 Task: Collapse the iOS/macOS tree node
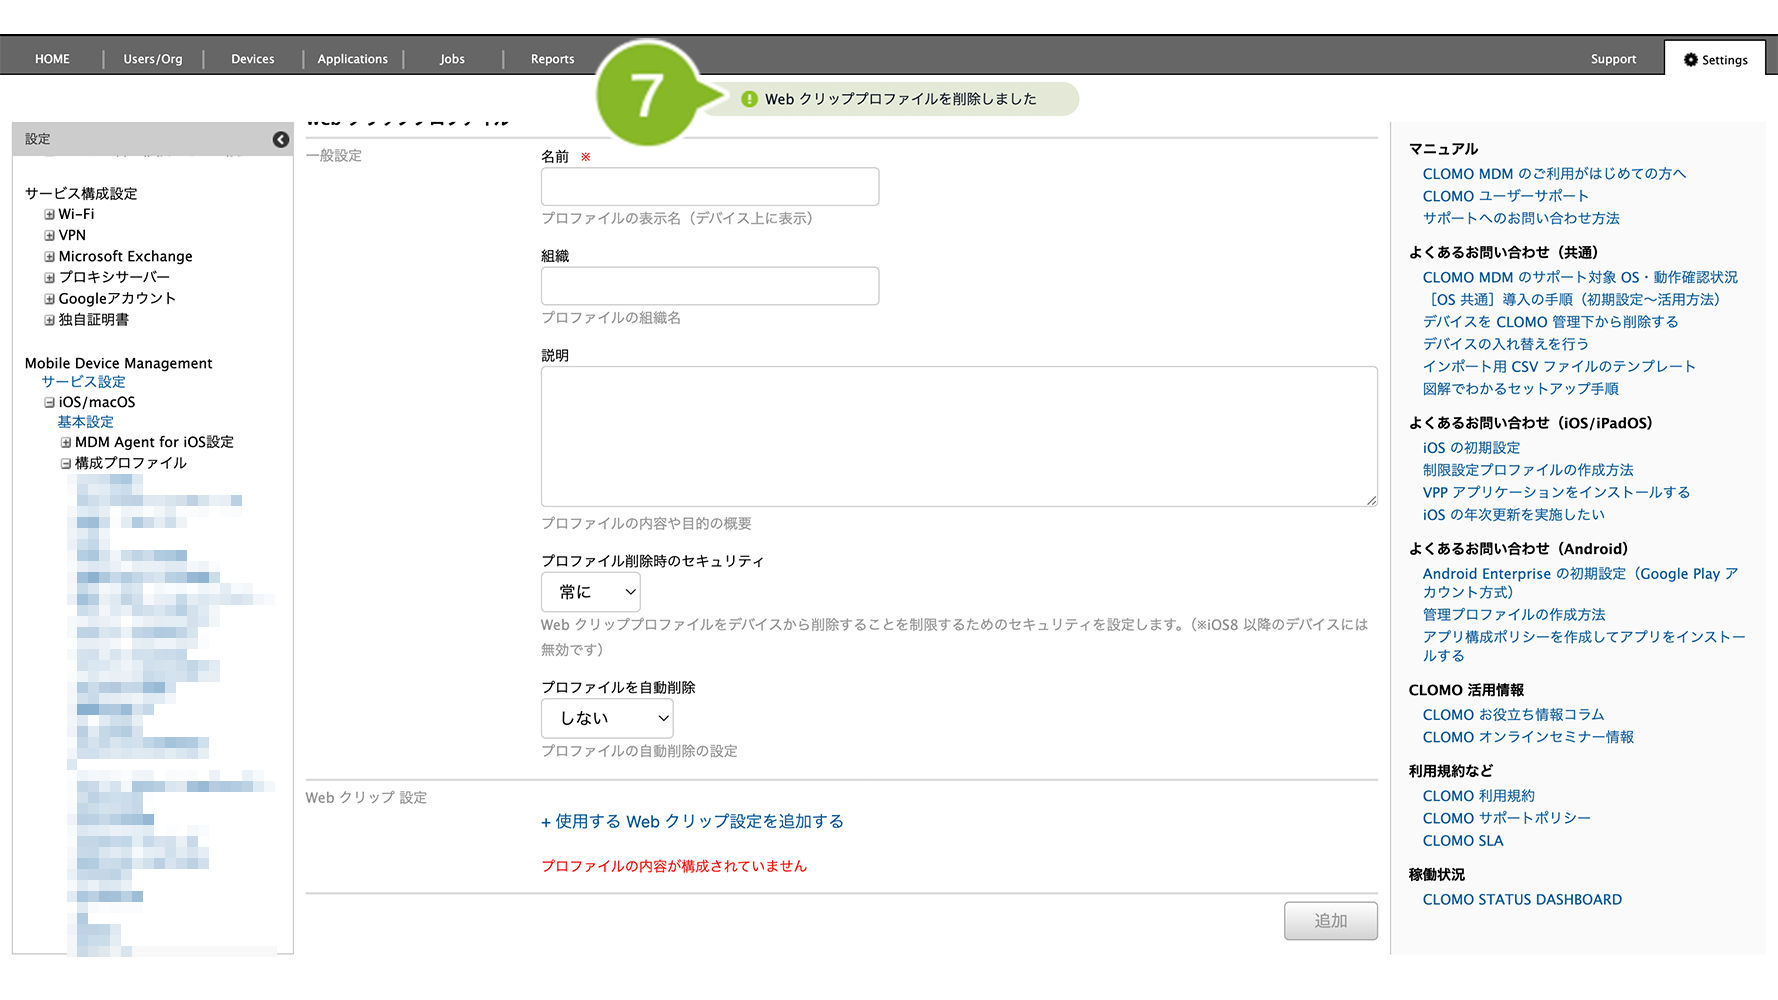pos(49,403)
